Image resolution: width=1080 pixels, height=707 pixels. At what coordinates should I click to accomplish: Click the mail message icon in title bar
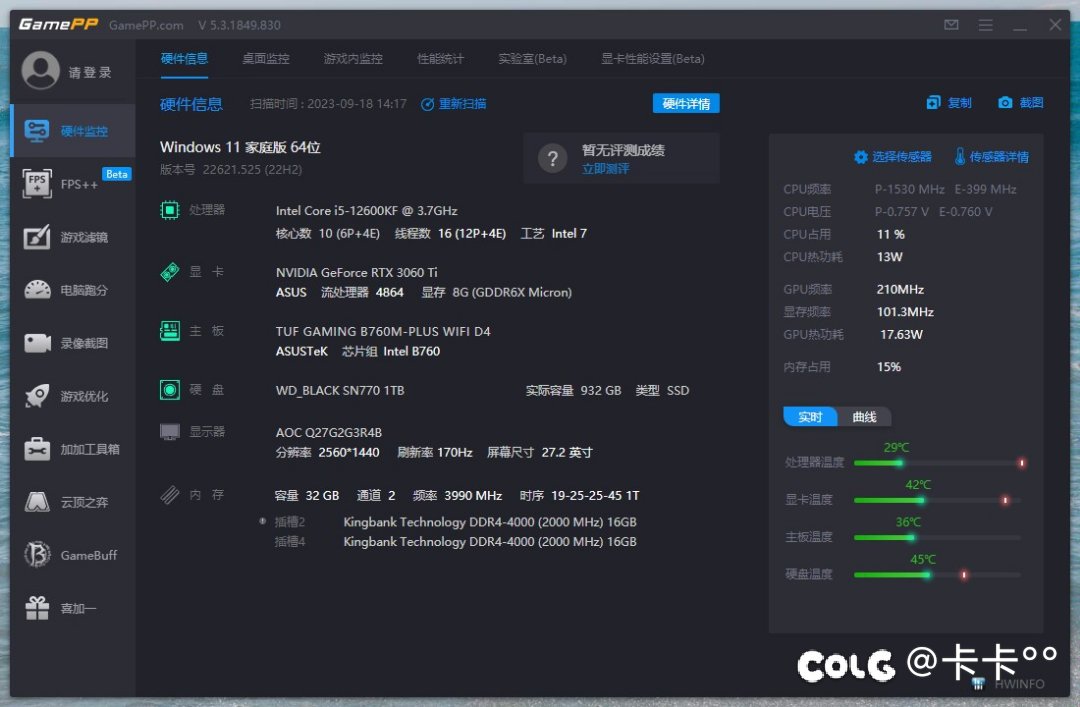951,25
